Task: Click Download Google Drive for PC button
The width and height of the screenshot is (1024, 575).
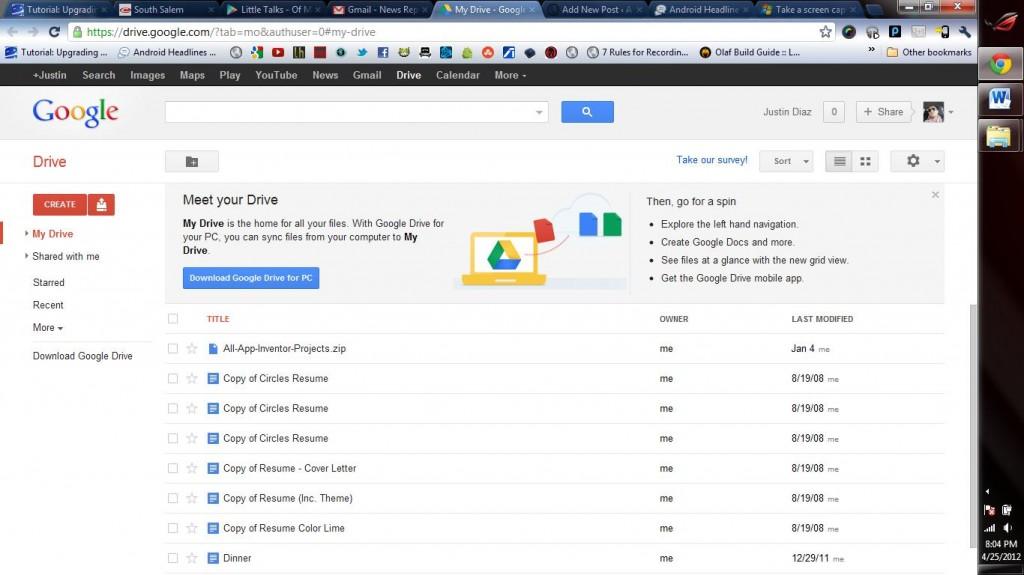Action: pos(251,278)
